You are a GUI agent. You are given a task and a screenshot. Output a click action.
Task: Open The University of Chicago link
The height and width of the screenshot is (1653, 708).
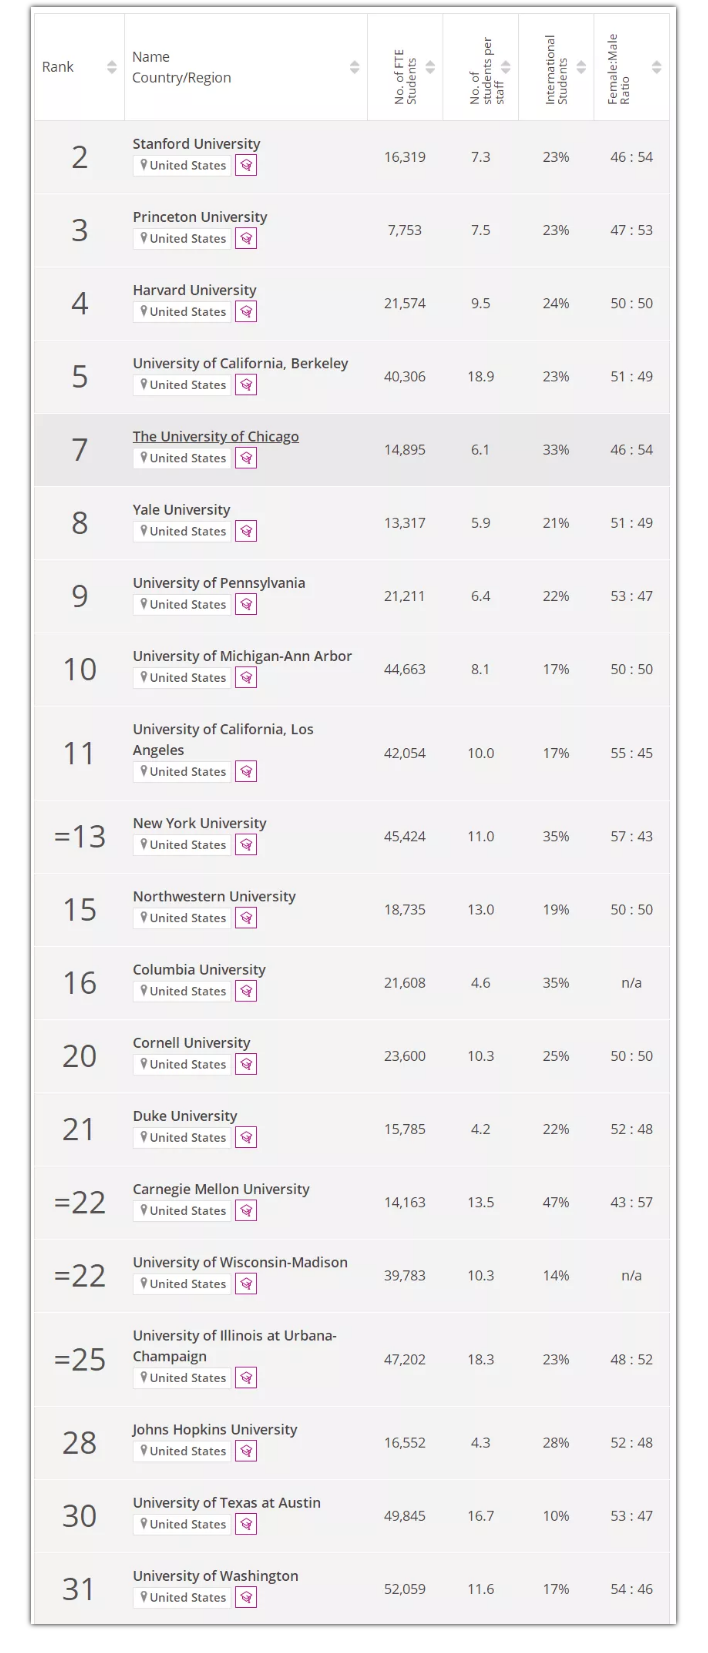tap(216, 437)
